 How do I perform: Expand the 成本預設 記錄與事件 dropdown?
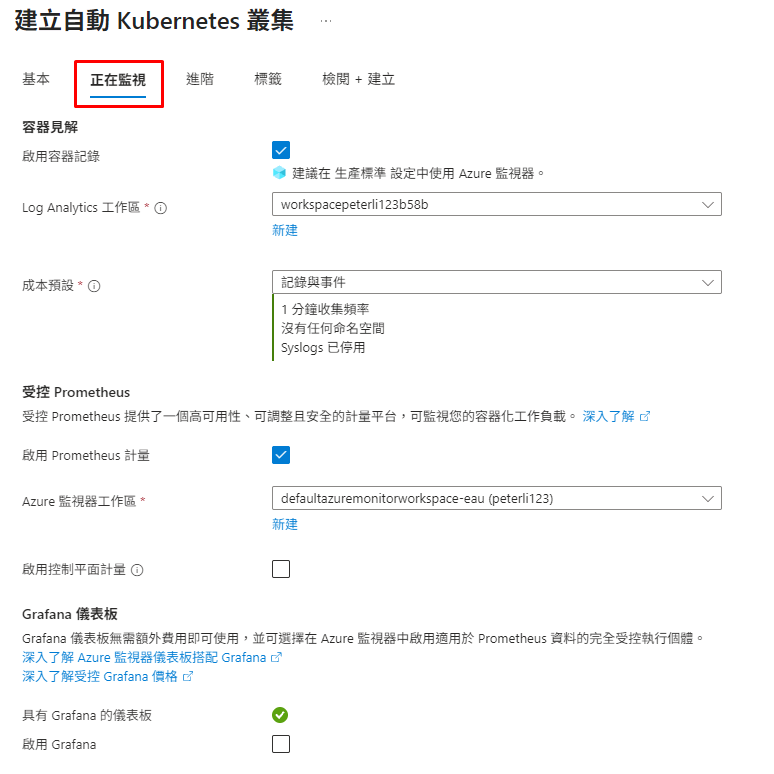coord(497,282)
